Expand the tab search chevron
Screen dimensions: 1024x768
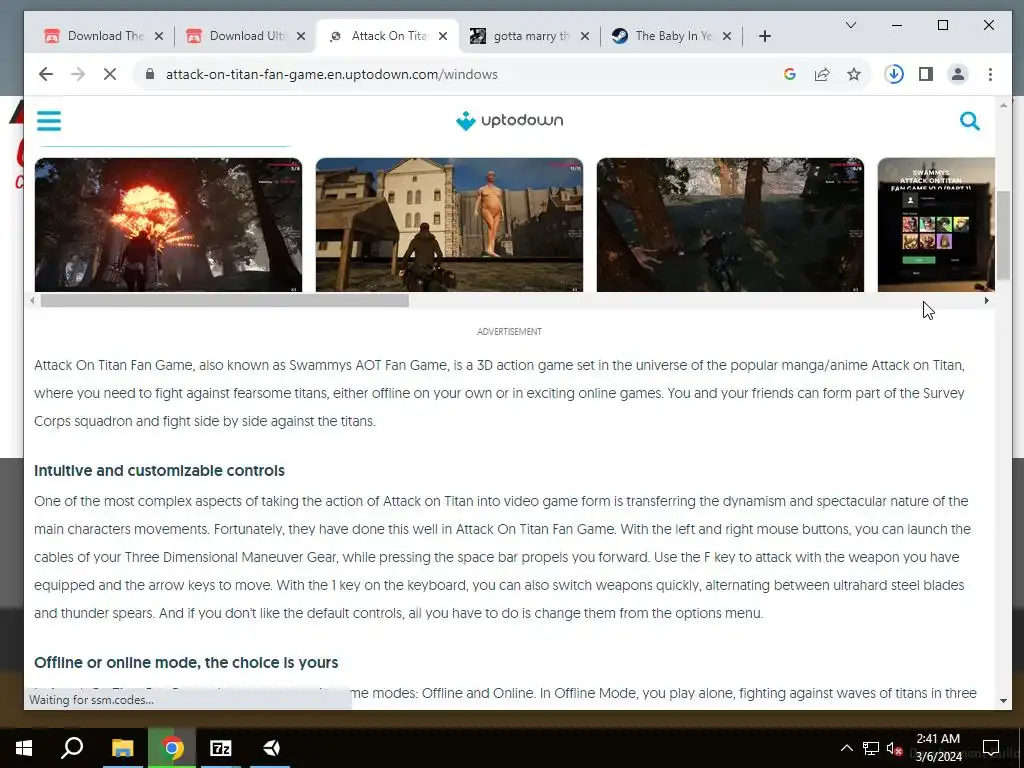tap(850, 25)
